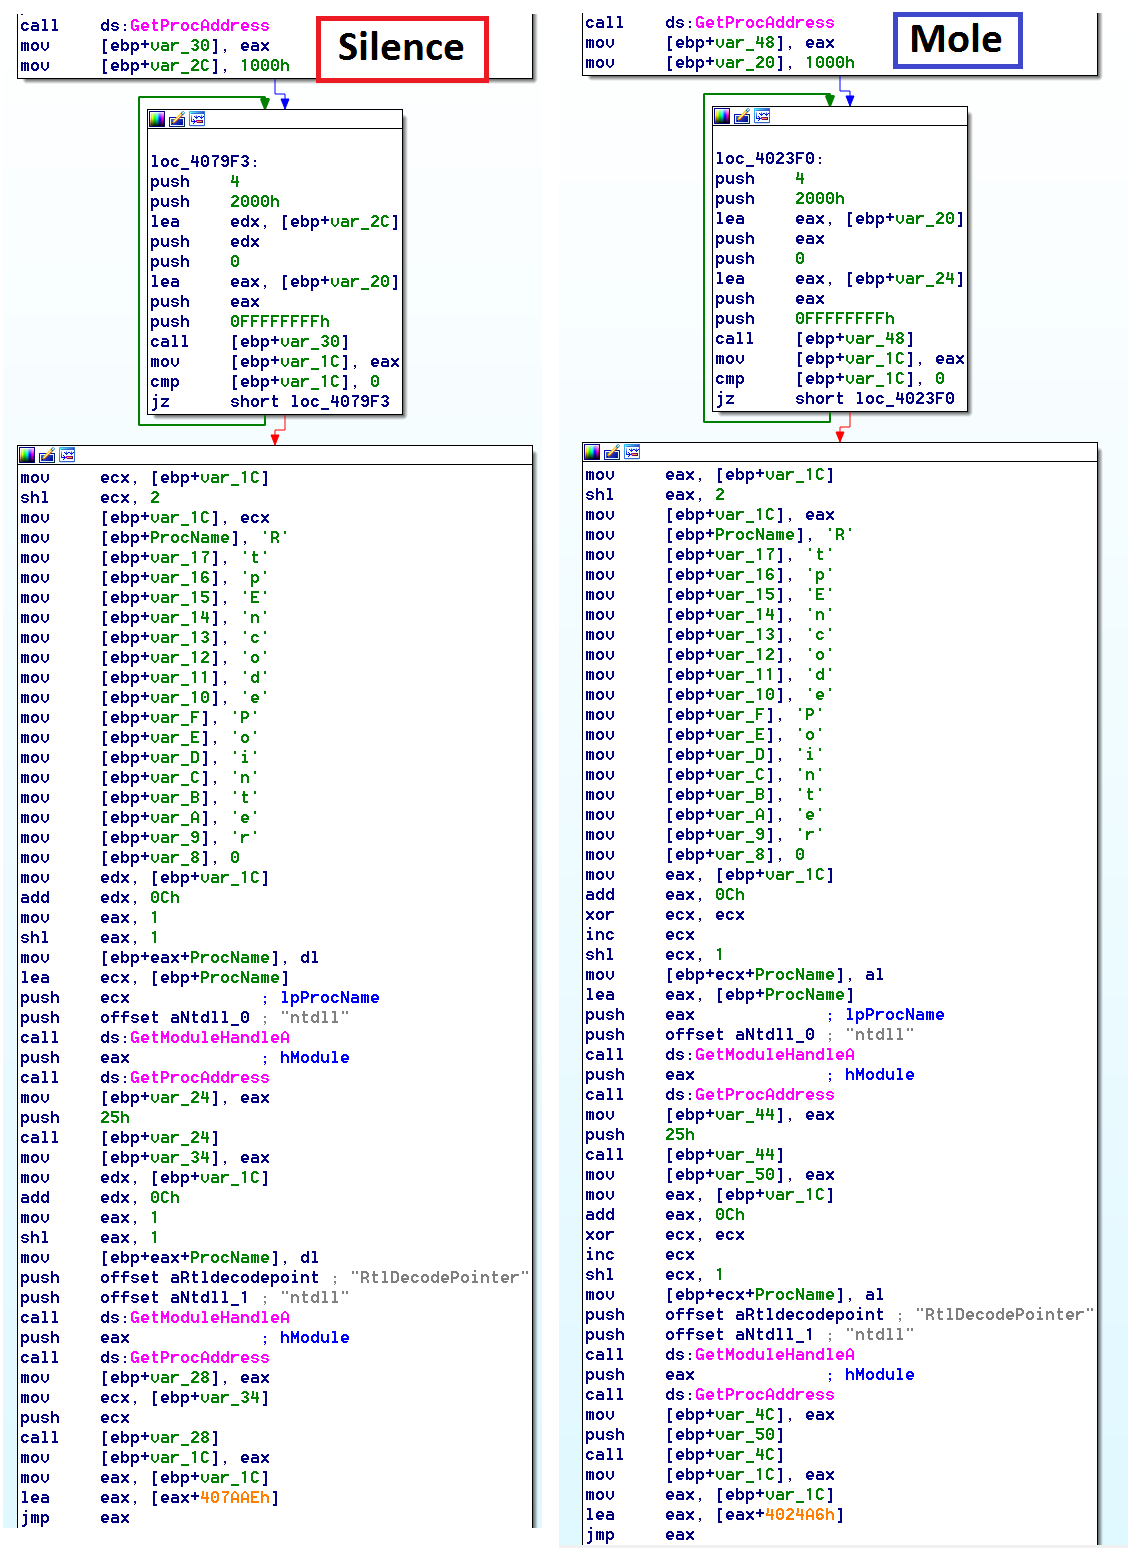Click line 'mov ecx, [ebp+var_34]'
This screenshot has height=1548, width=1128.
[x=145, y=1398]
